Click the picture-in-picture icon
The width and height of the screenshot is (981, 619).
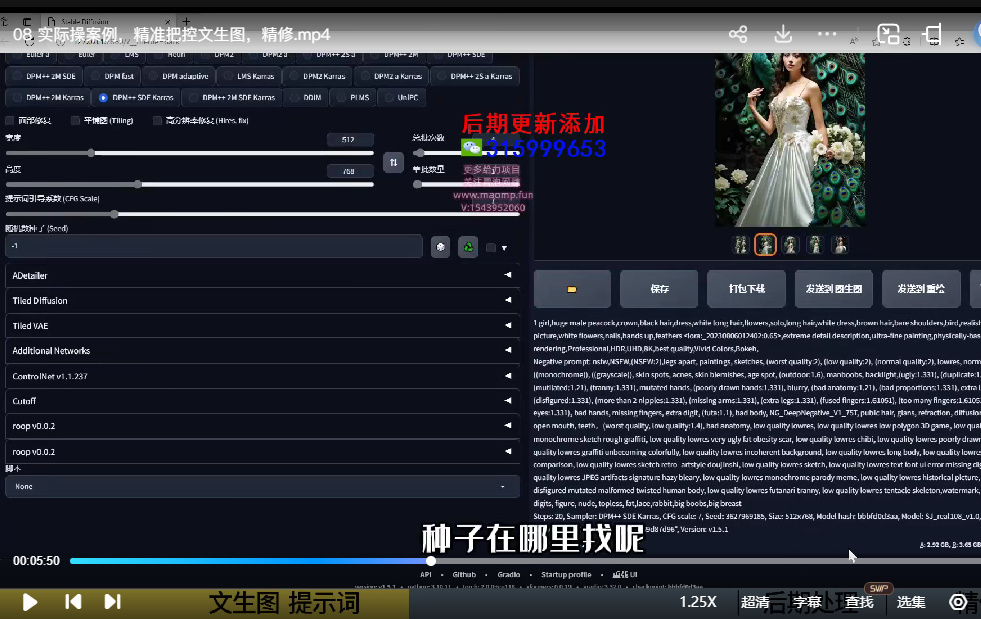[x=888, y=34]
